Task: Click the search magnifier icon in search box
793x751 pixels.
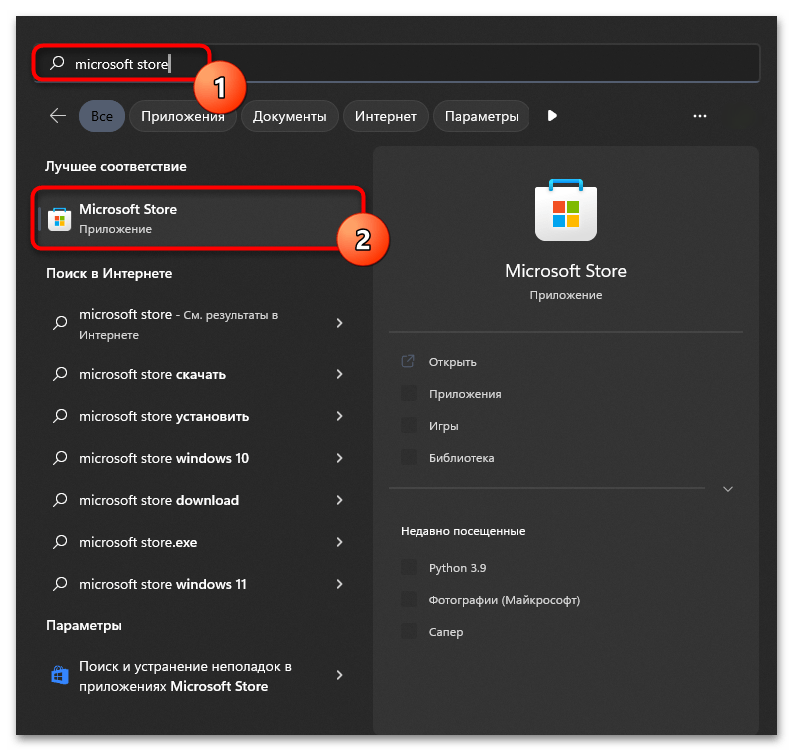Action: point(57,63)
